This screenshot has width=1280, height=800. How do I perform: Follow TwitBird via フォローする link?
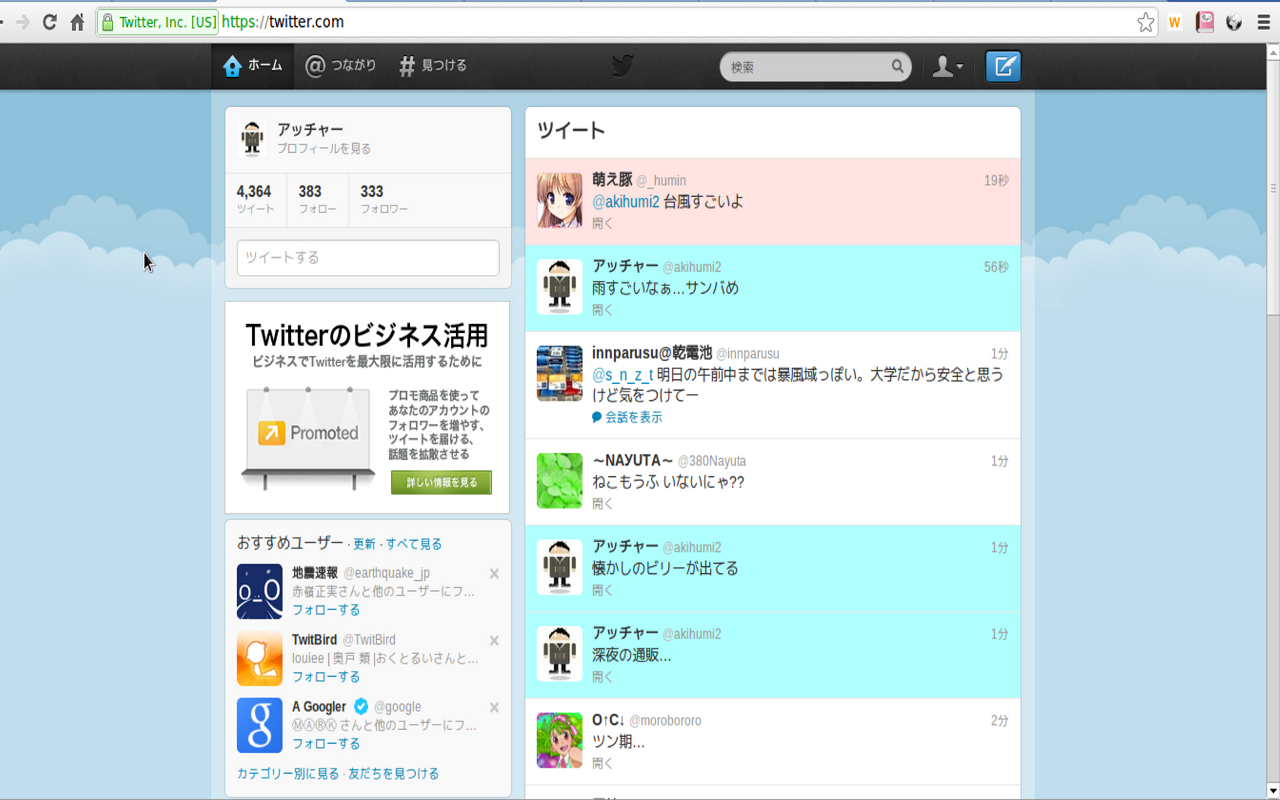tap(326, 677)
